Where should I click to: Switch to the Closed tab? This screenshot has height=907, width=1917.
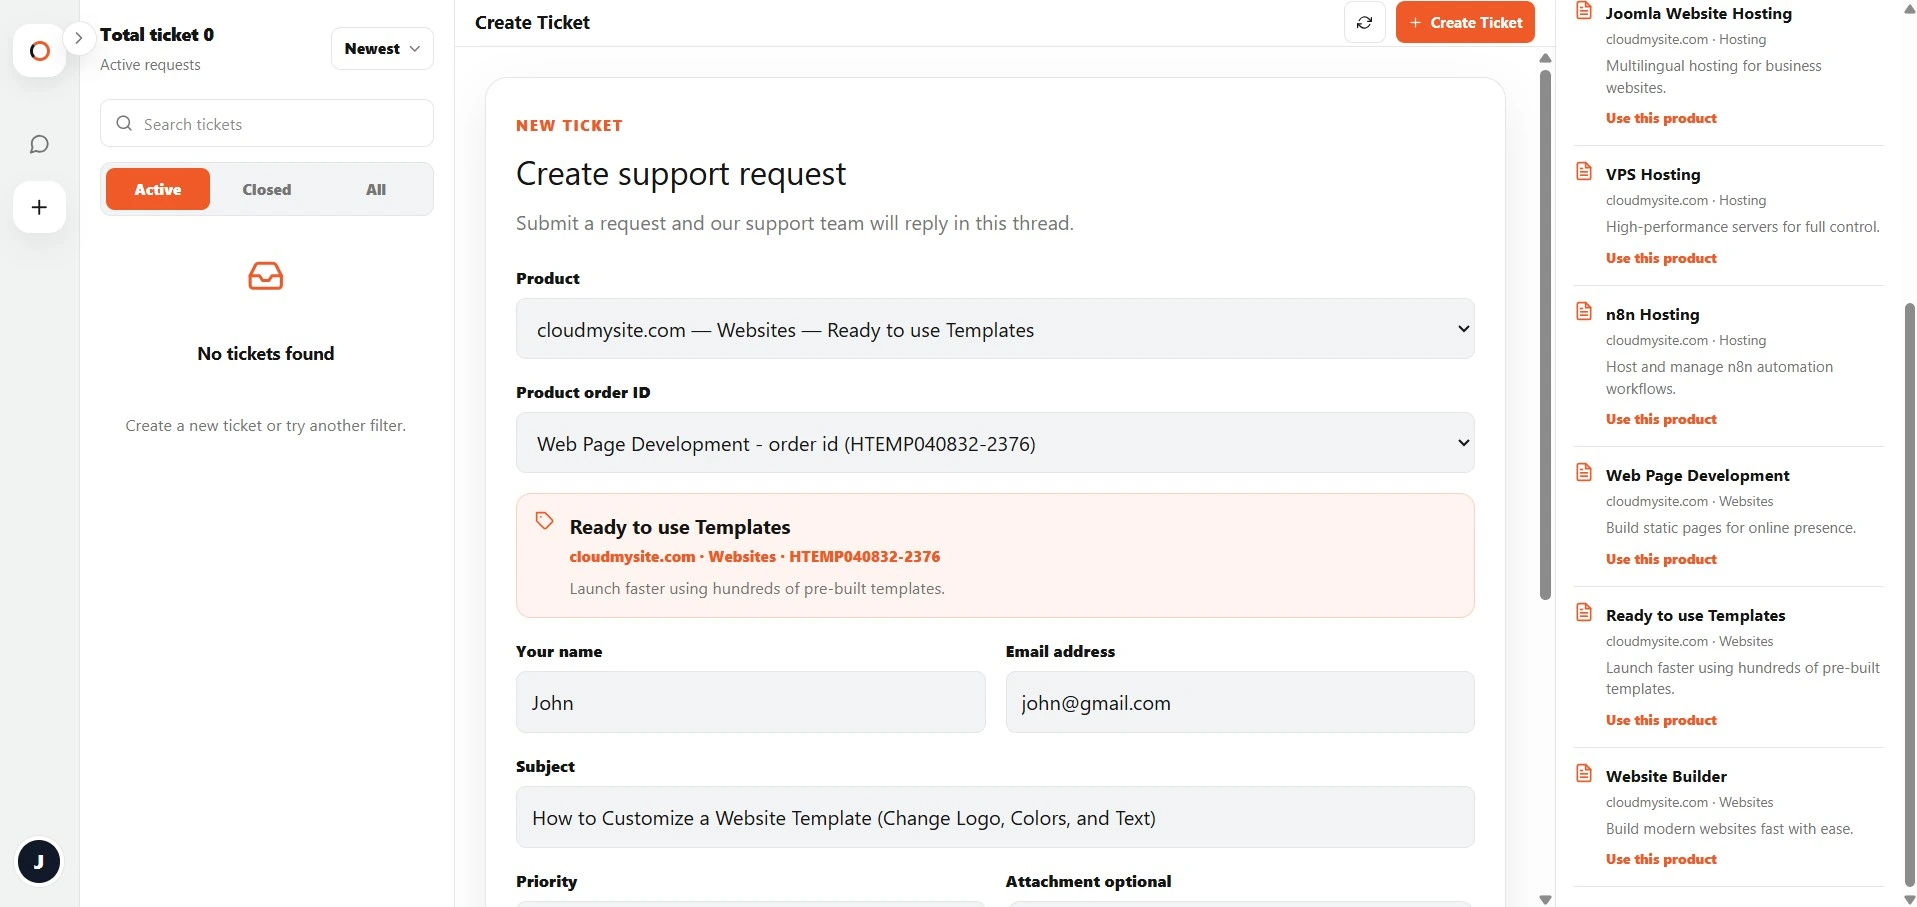tap(267, 189)
